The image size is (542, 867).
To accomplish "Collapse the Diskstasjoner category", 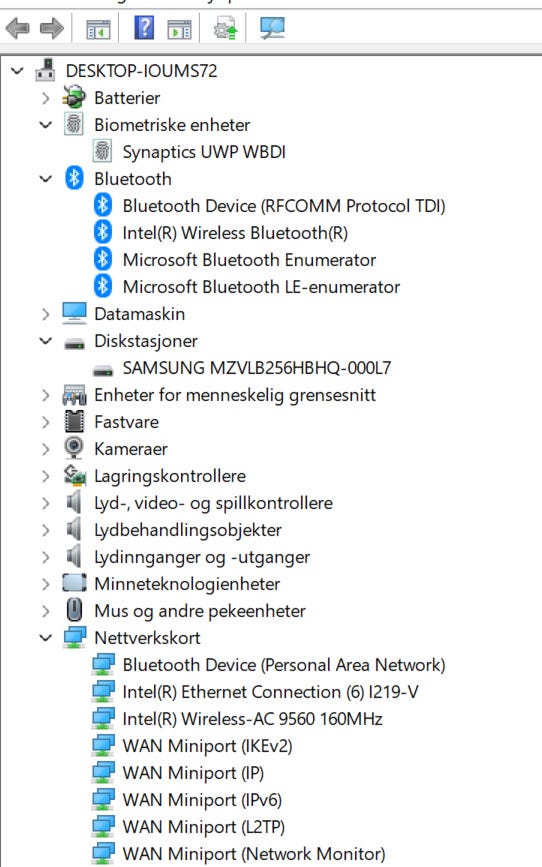I will [x=46, y=341].
